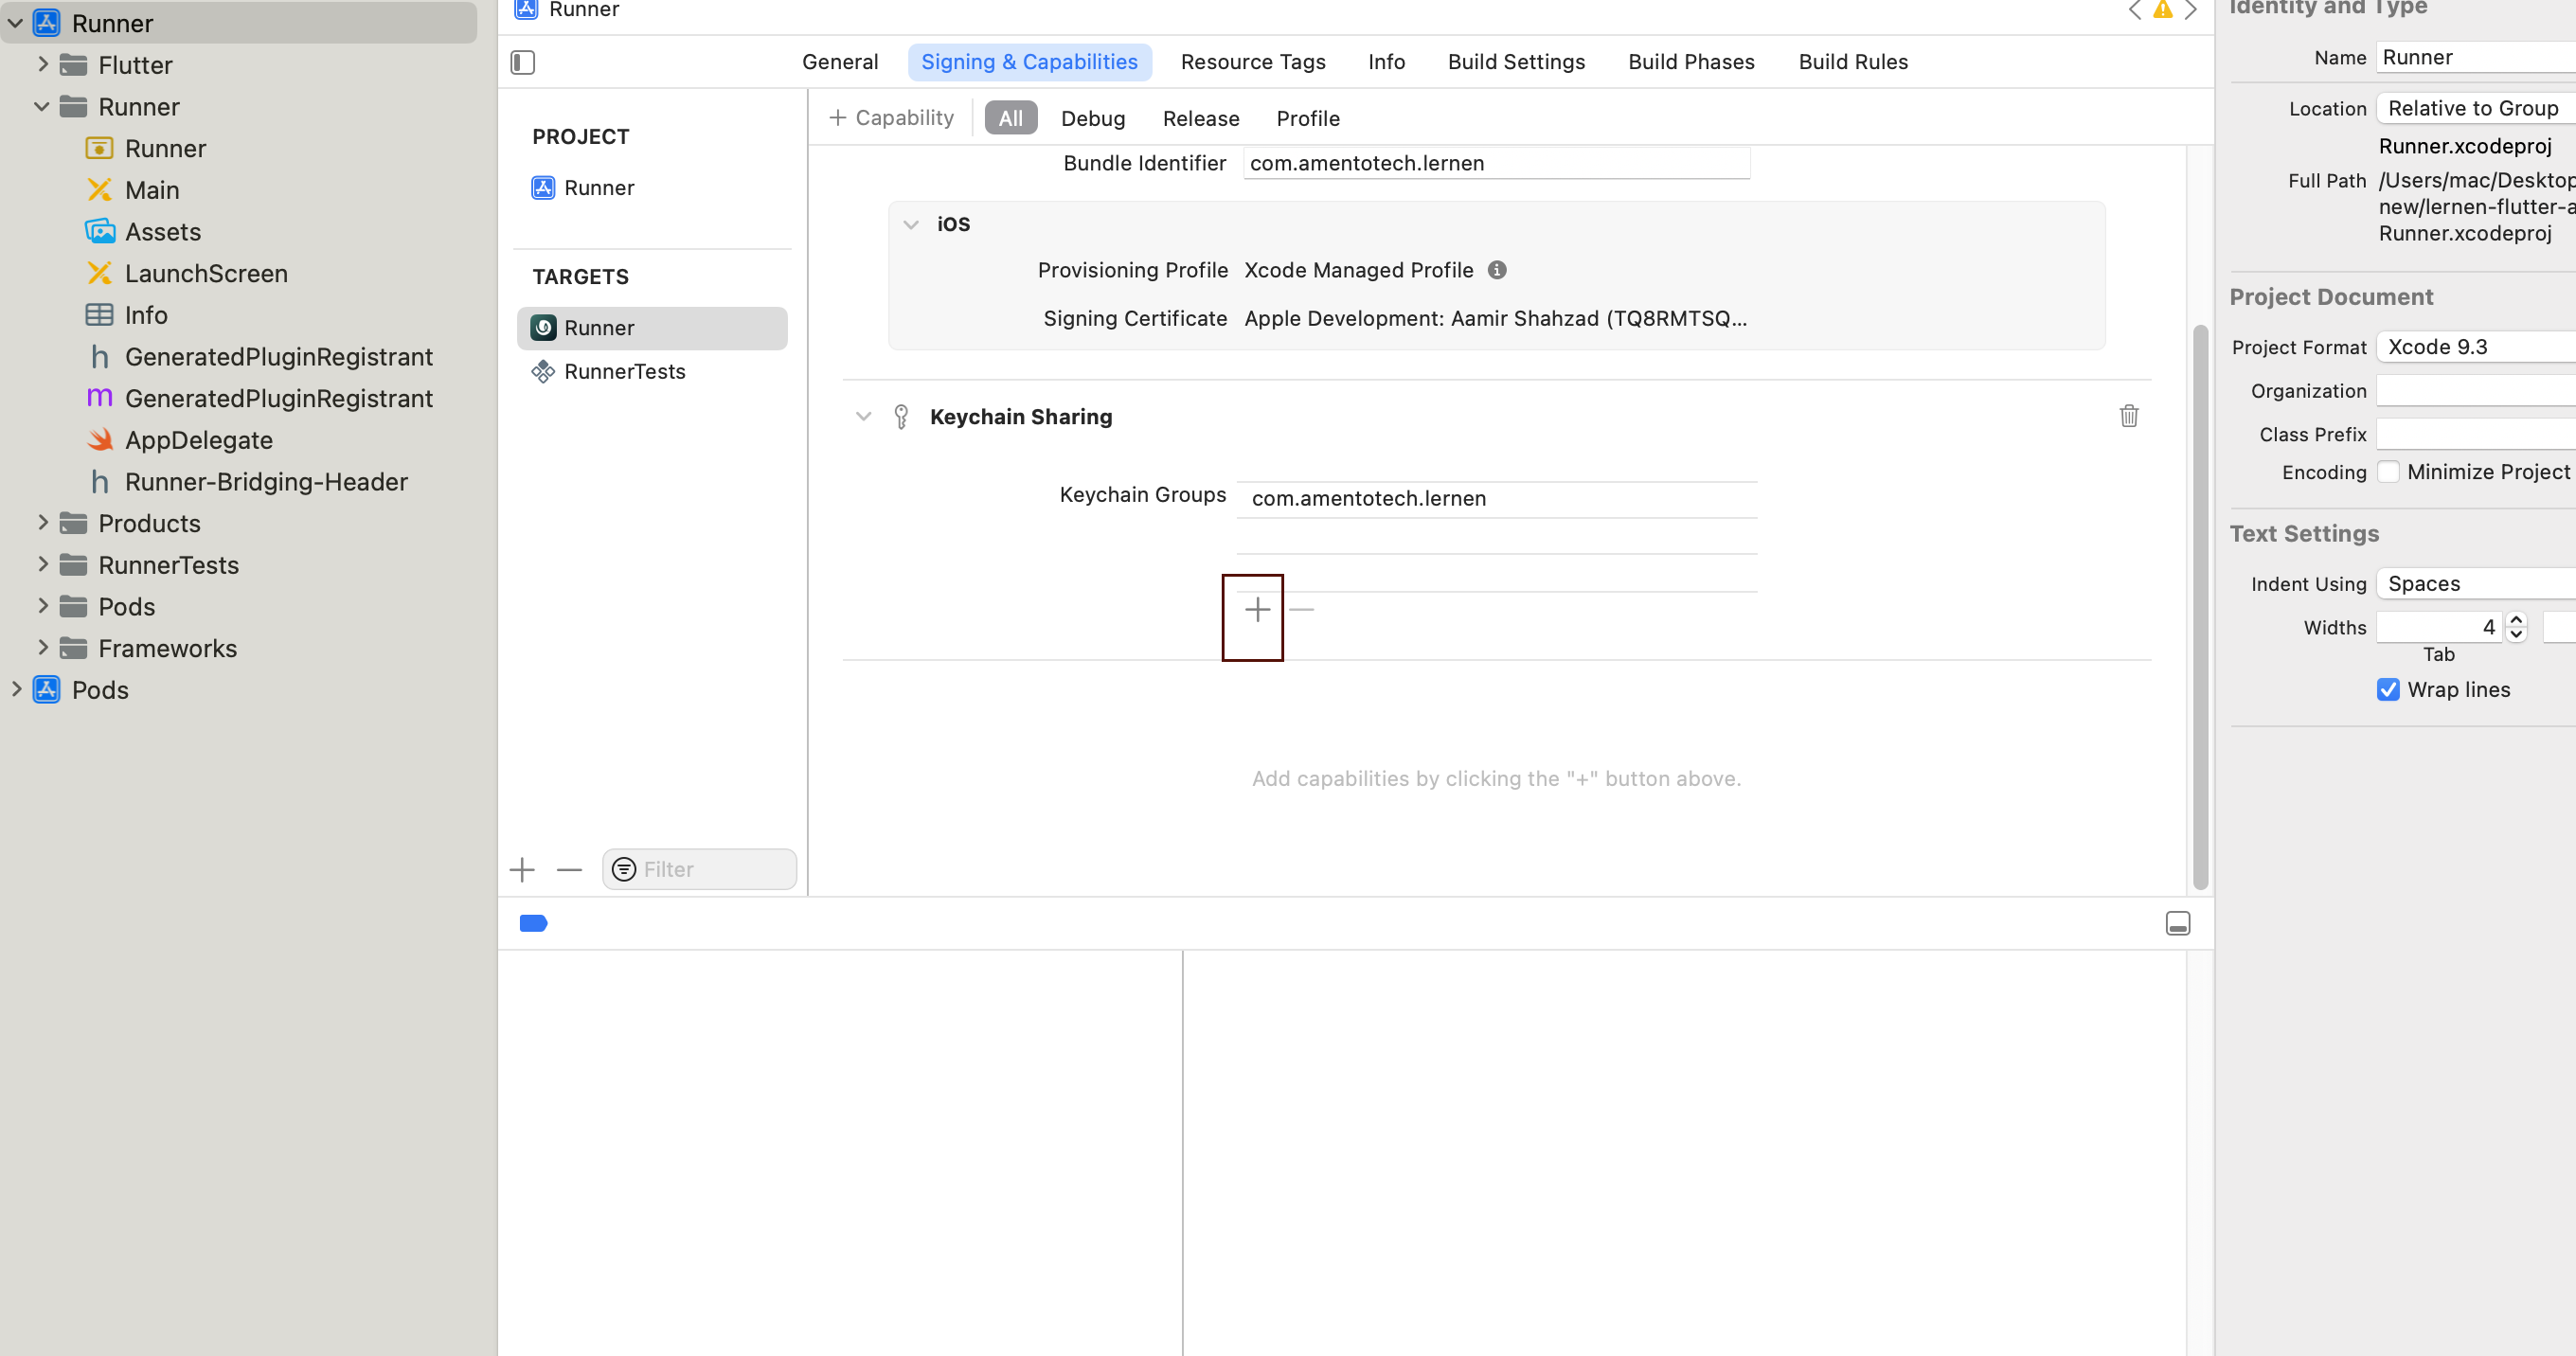Image resolution: width=2576 pixels, height=1356 pixels.
Task: Go to previous issue arrow
Action: click(x=2135, y=10)
